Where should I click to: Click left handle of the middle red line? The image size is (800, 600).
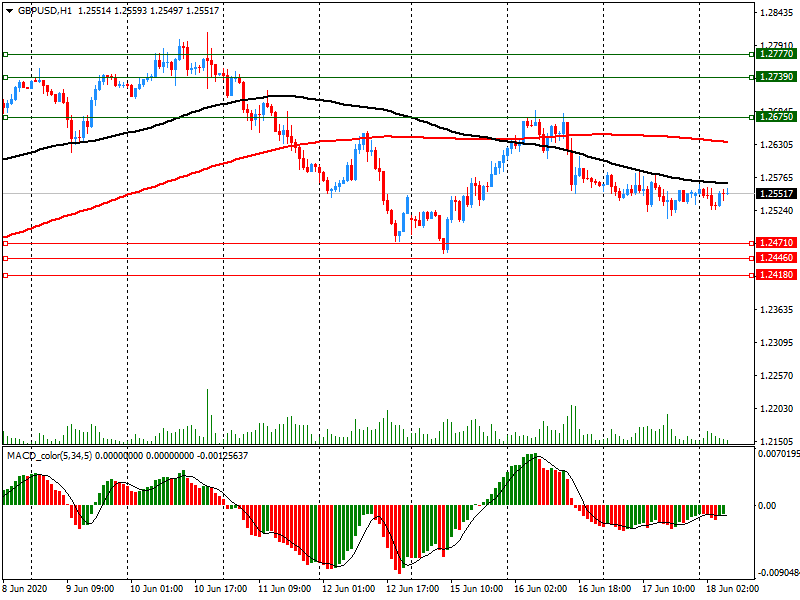point(5,259)
